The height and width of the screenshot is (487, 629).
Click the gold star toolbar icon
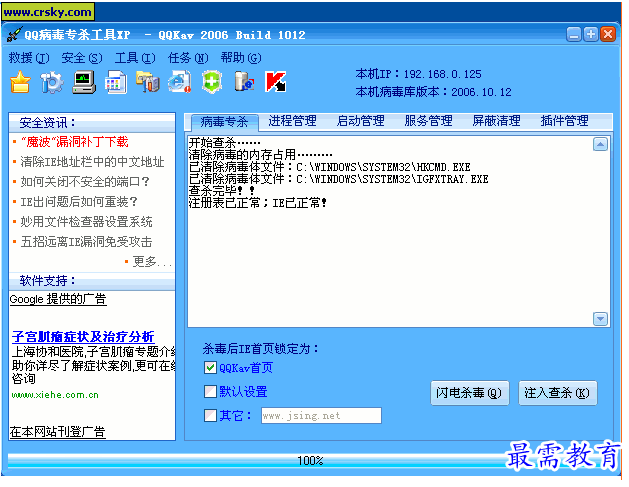coord(20,82)
